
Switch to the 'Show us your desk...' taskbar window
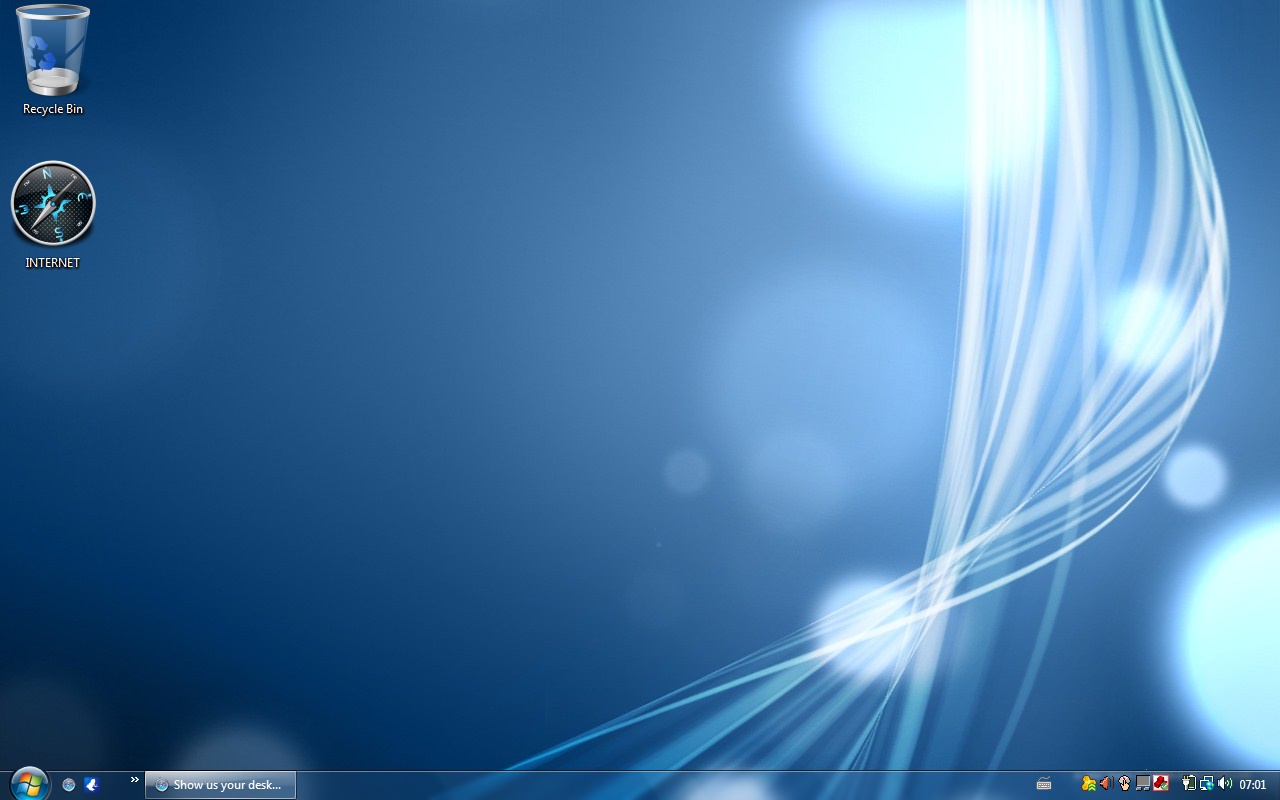[x=221, y=785]
